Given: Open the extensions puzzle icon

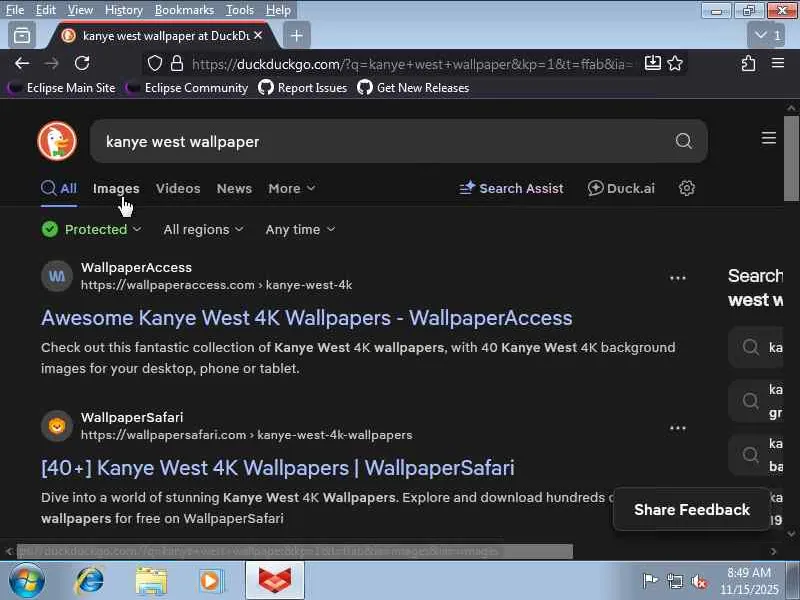Looking at the screenshot, I should [x=748, y=63].
